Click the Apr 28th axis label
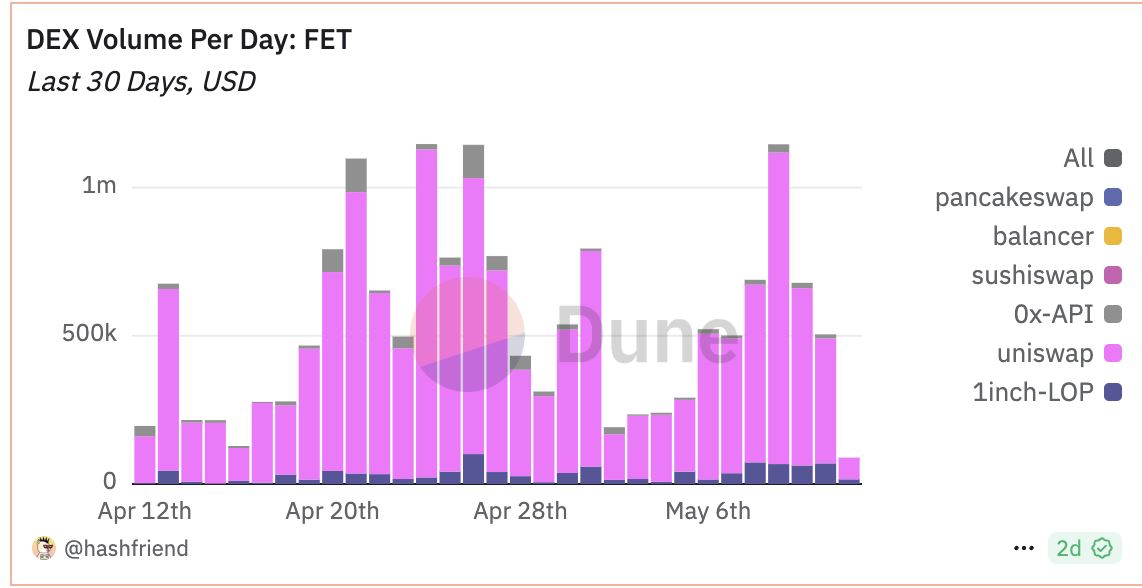This screenshot has width=1142, height=588. [520, 511]
